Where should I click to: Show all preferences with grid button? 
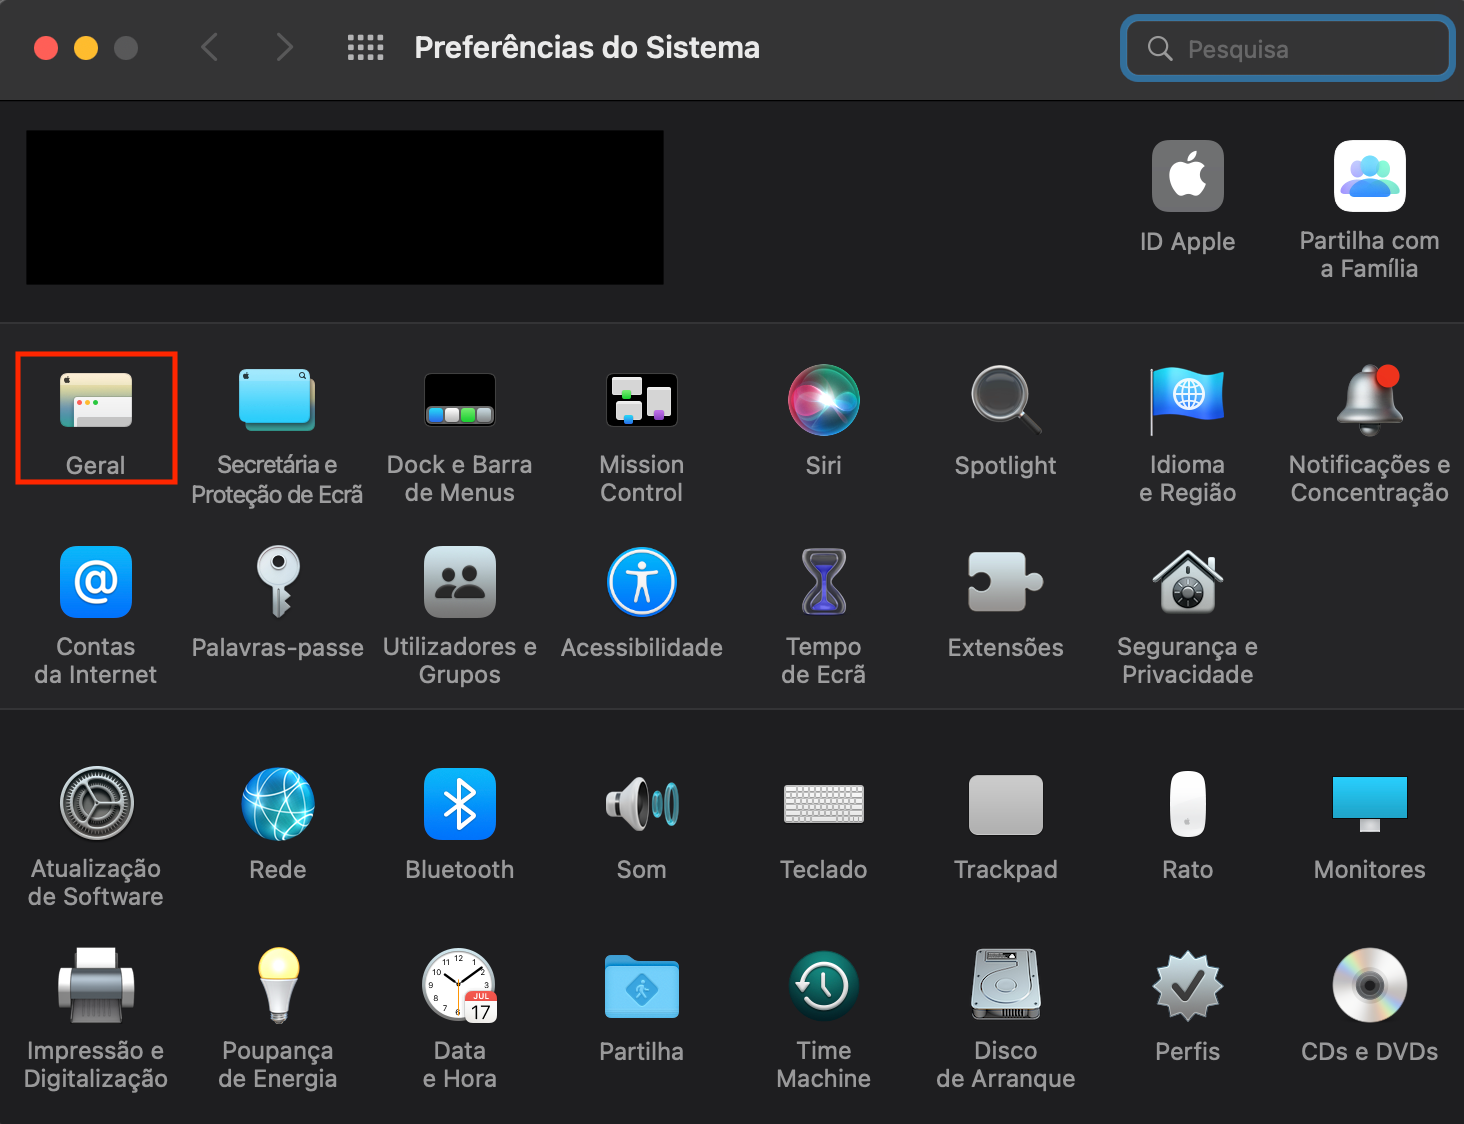point(365,48)
